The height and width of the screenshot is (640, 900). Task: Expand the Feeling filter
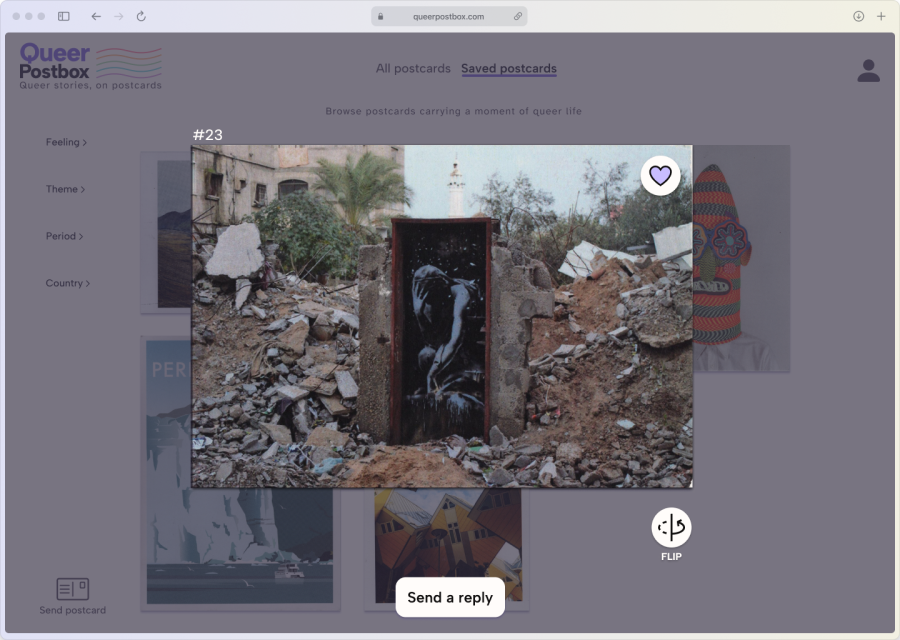[66, 142]
